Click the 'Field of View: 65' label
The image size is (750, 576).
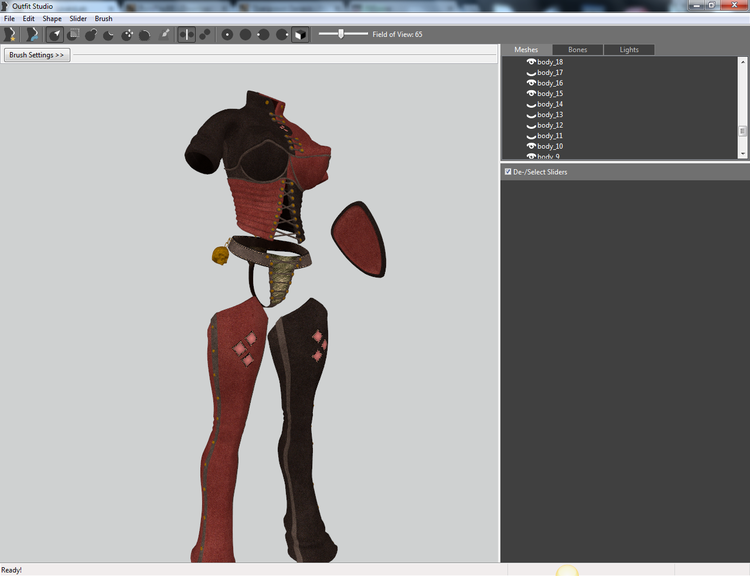(x=397, y=34)
